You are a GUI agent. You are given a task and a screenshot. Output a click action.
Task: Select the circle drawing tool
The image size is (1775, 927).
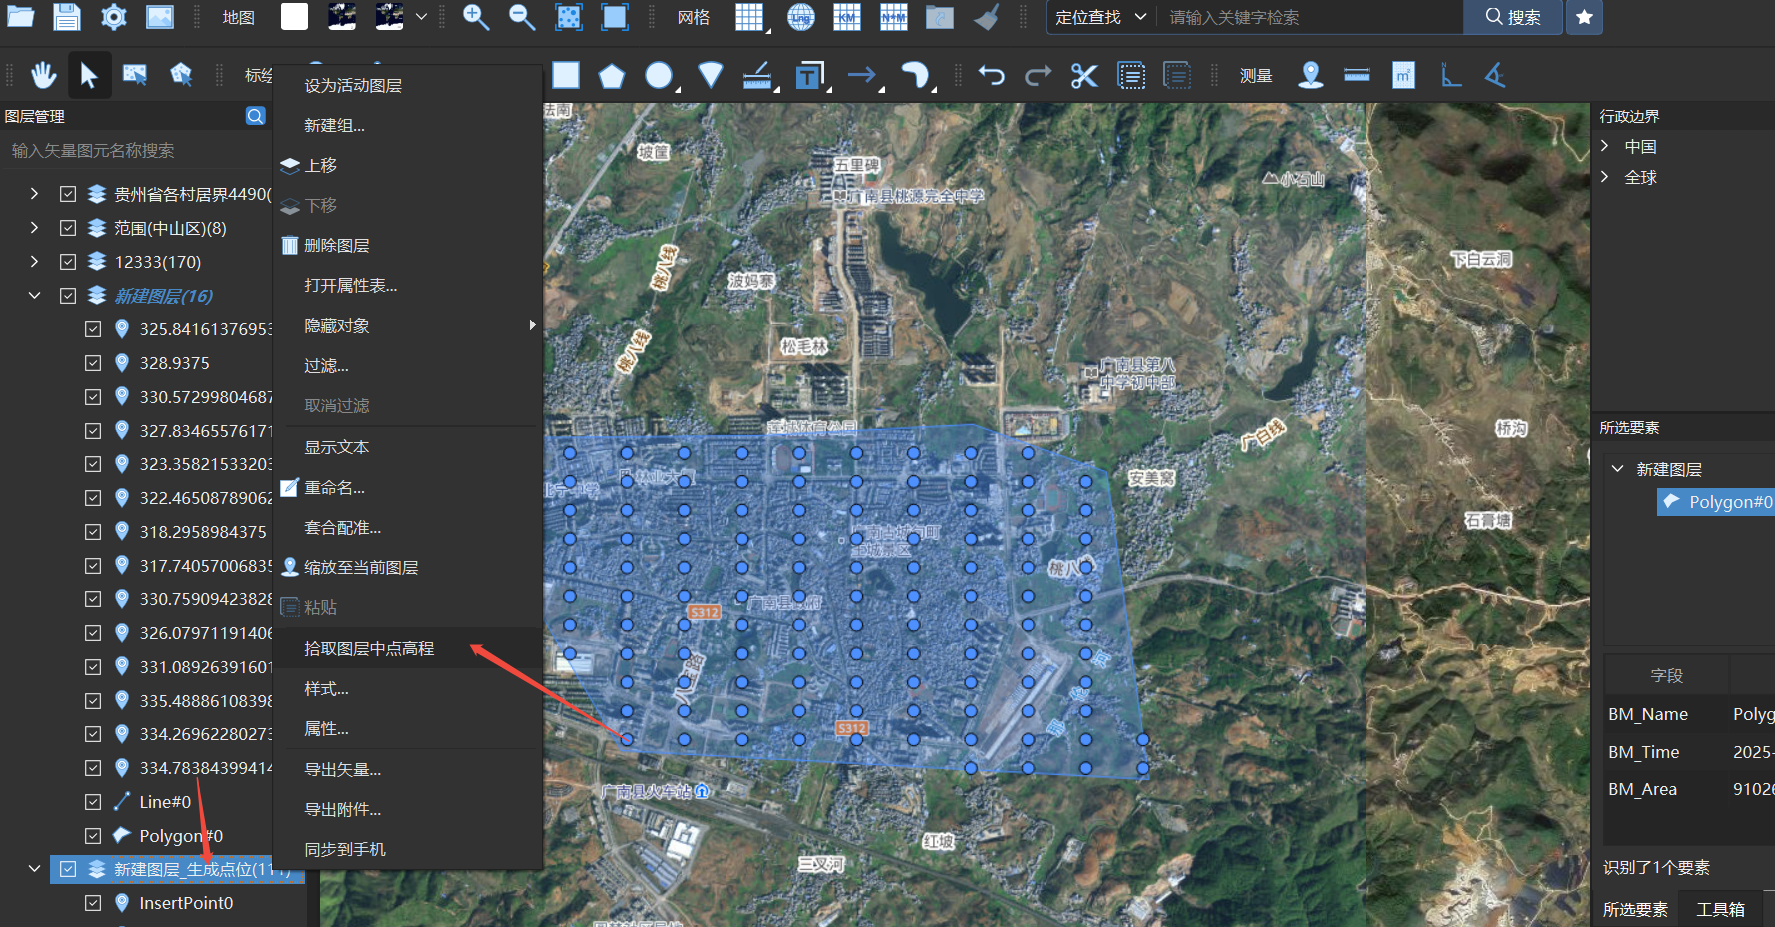point(661,75)
